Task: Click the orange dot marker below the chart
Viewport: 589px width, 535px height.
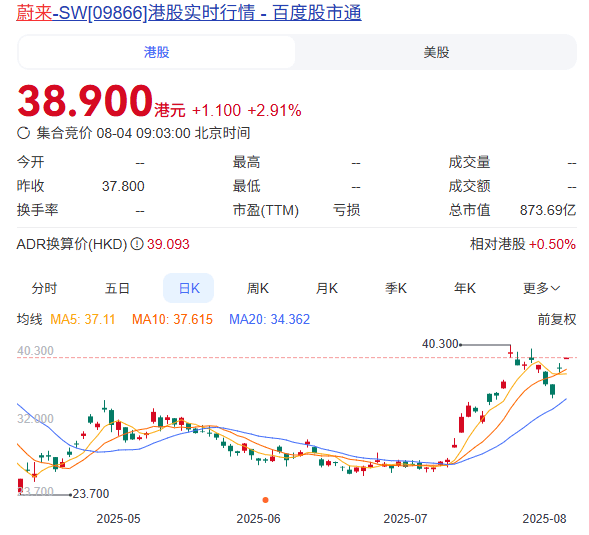Action: coord(265,500)
